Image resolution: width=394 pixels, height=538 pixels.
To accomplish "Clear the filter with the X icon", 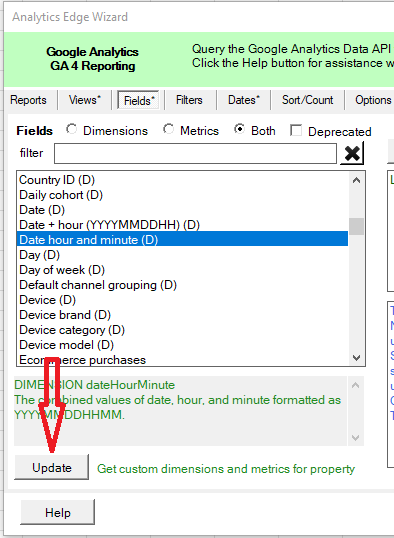I will (352, 153).
